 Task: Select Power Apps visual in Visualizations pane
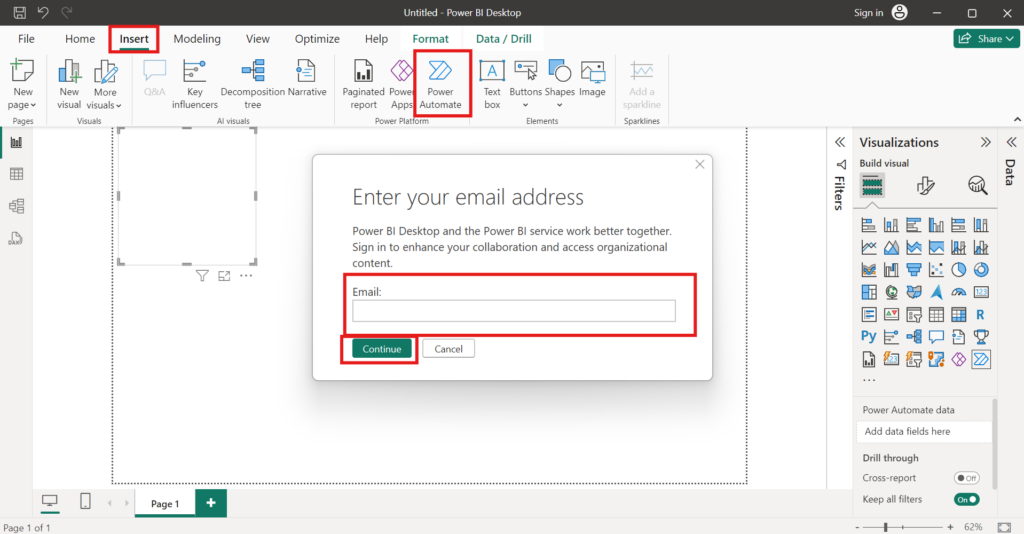click(x=958, y=359)
